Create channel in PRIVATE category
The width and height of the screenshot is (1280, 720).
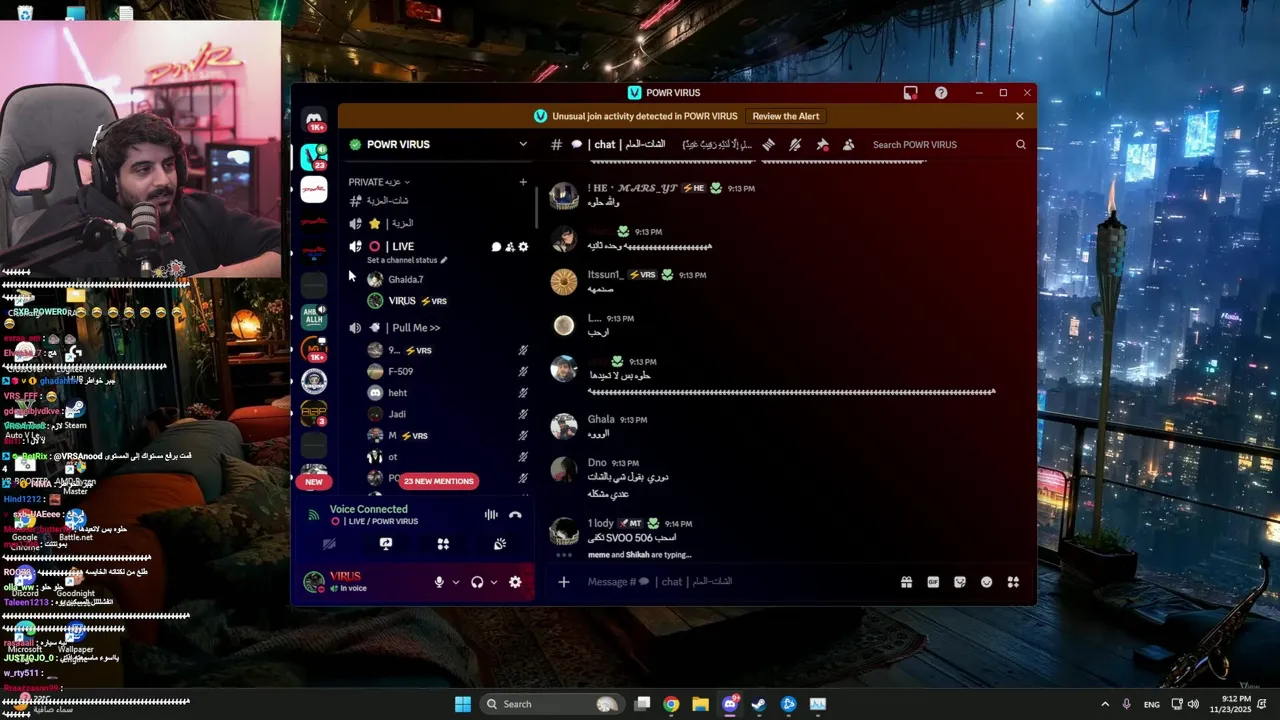522,182
